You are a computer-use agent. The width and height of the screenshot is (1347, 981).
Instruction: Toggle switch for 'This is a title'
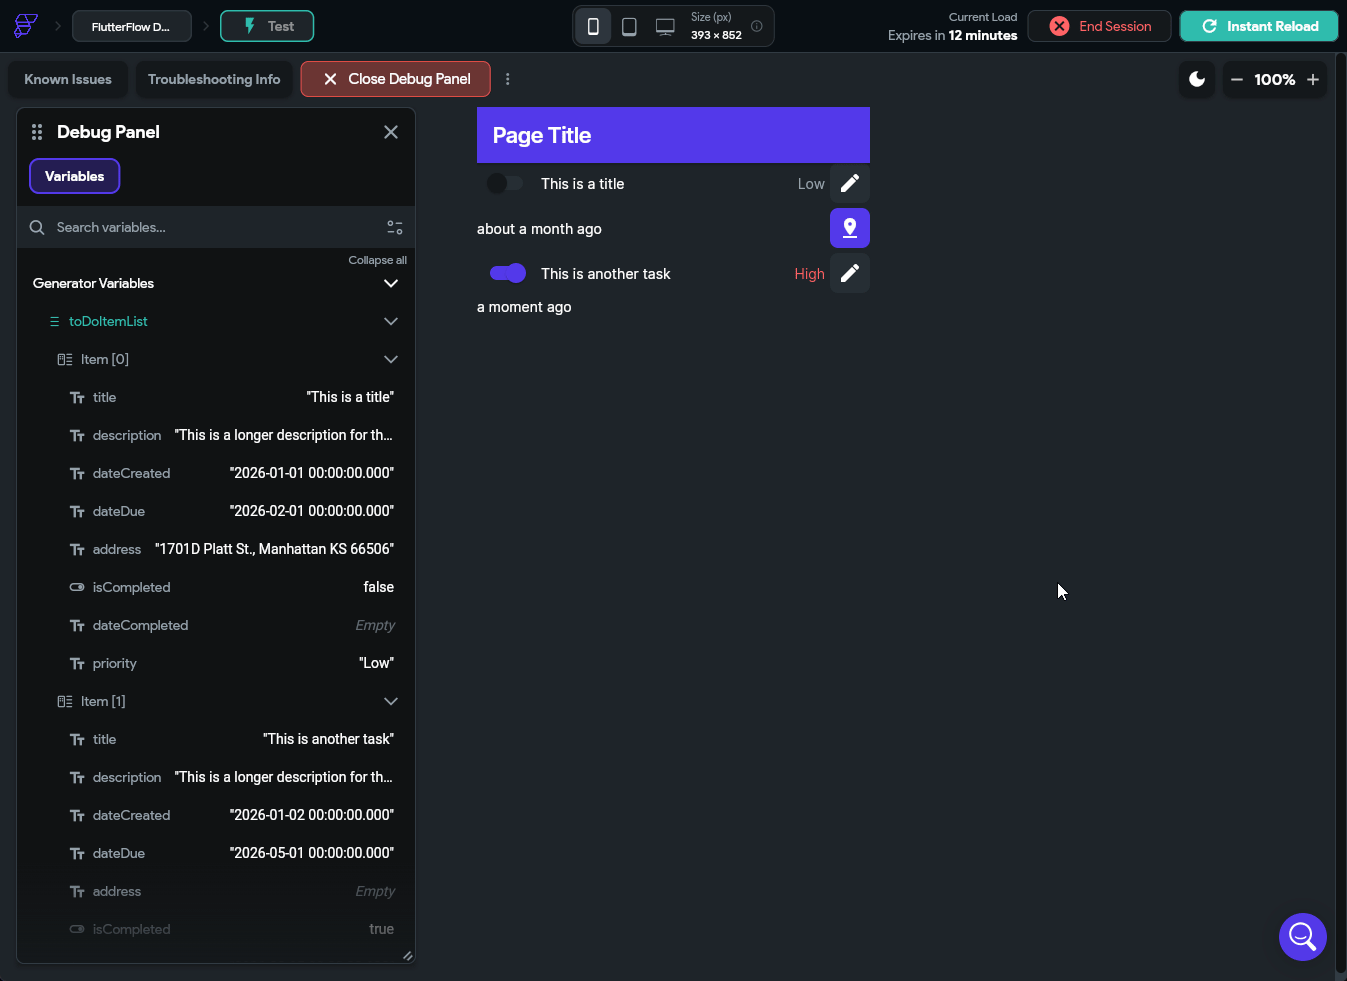pyautogui.click(x=505, y=183)
